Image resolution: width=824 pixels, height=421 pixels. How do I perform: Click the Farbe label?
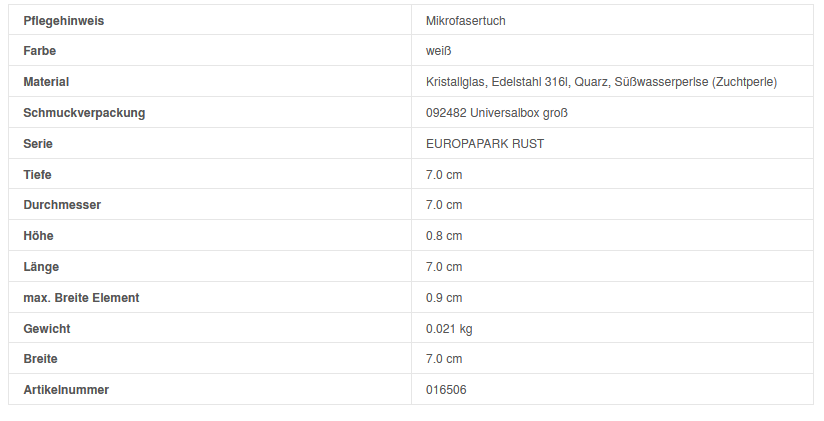41,51
